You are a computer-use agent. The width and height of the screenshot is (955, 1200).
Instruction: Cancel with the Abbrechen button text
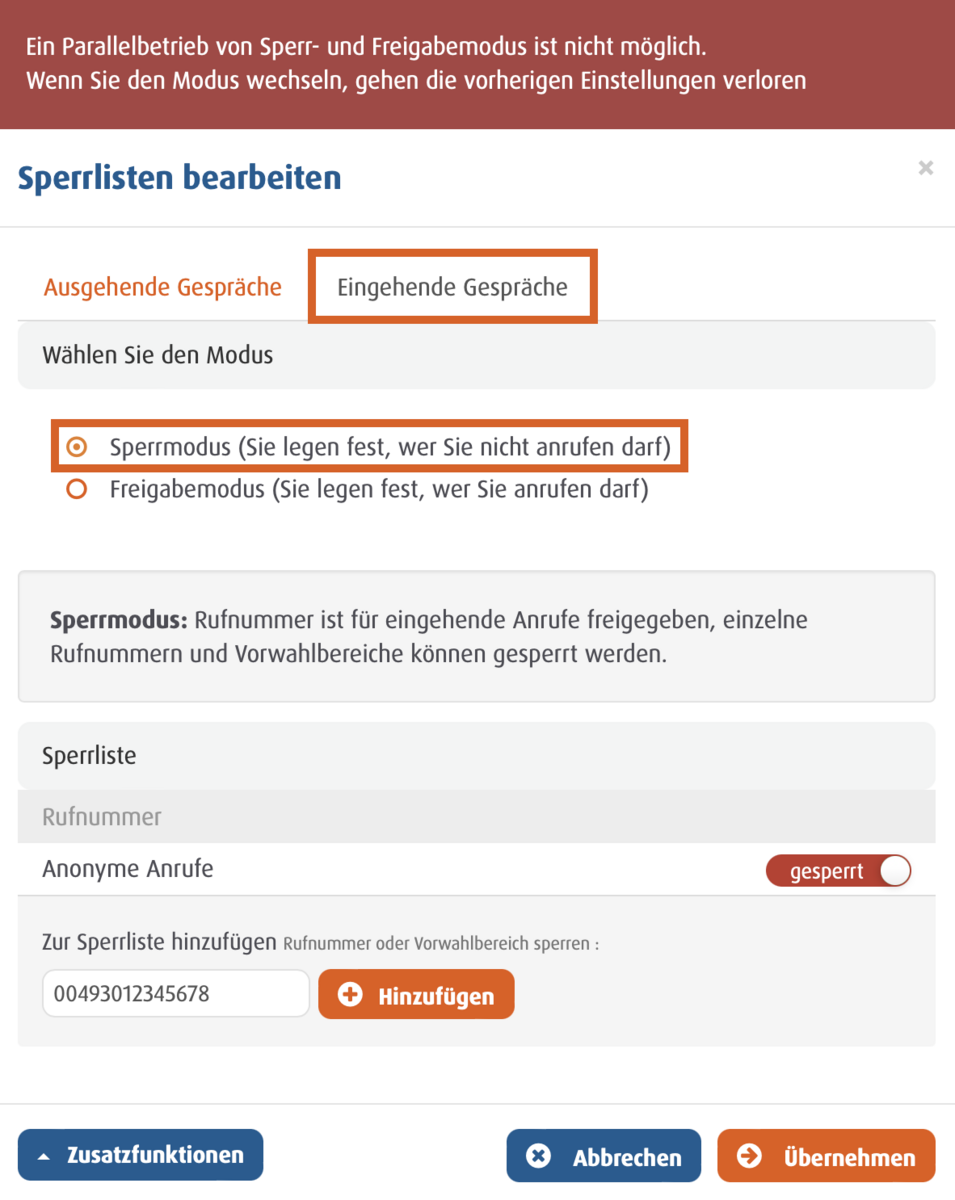click(627, 1158)
